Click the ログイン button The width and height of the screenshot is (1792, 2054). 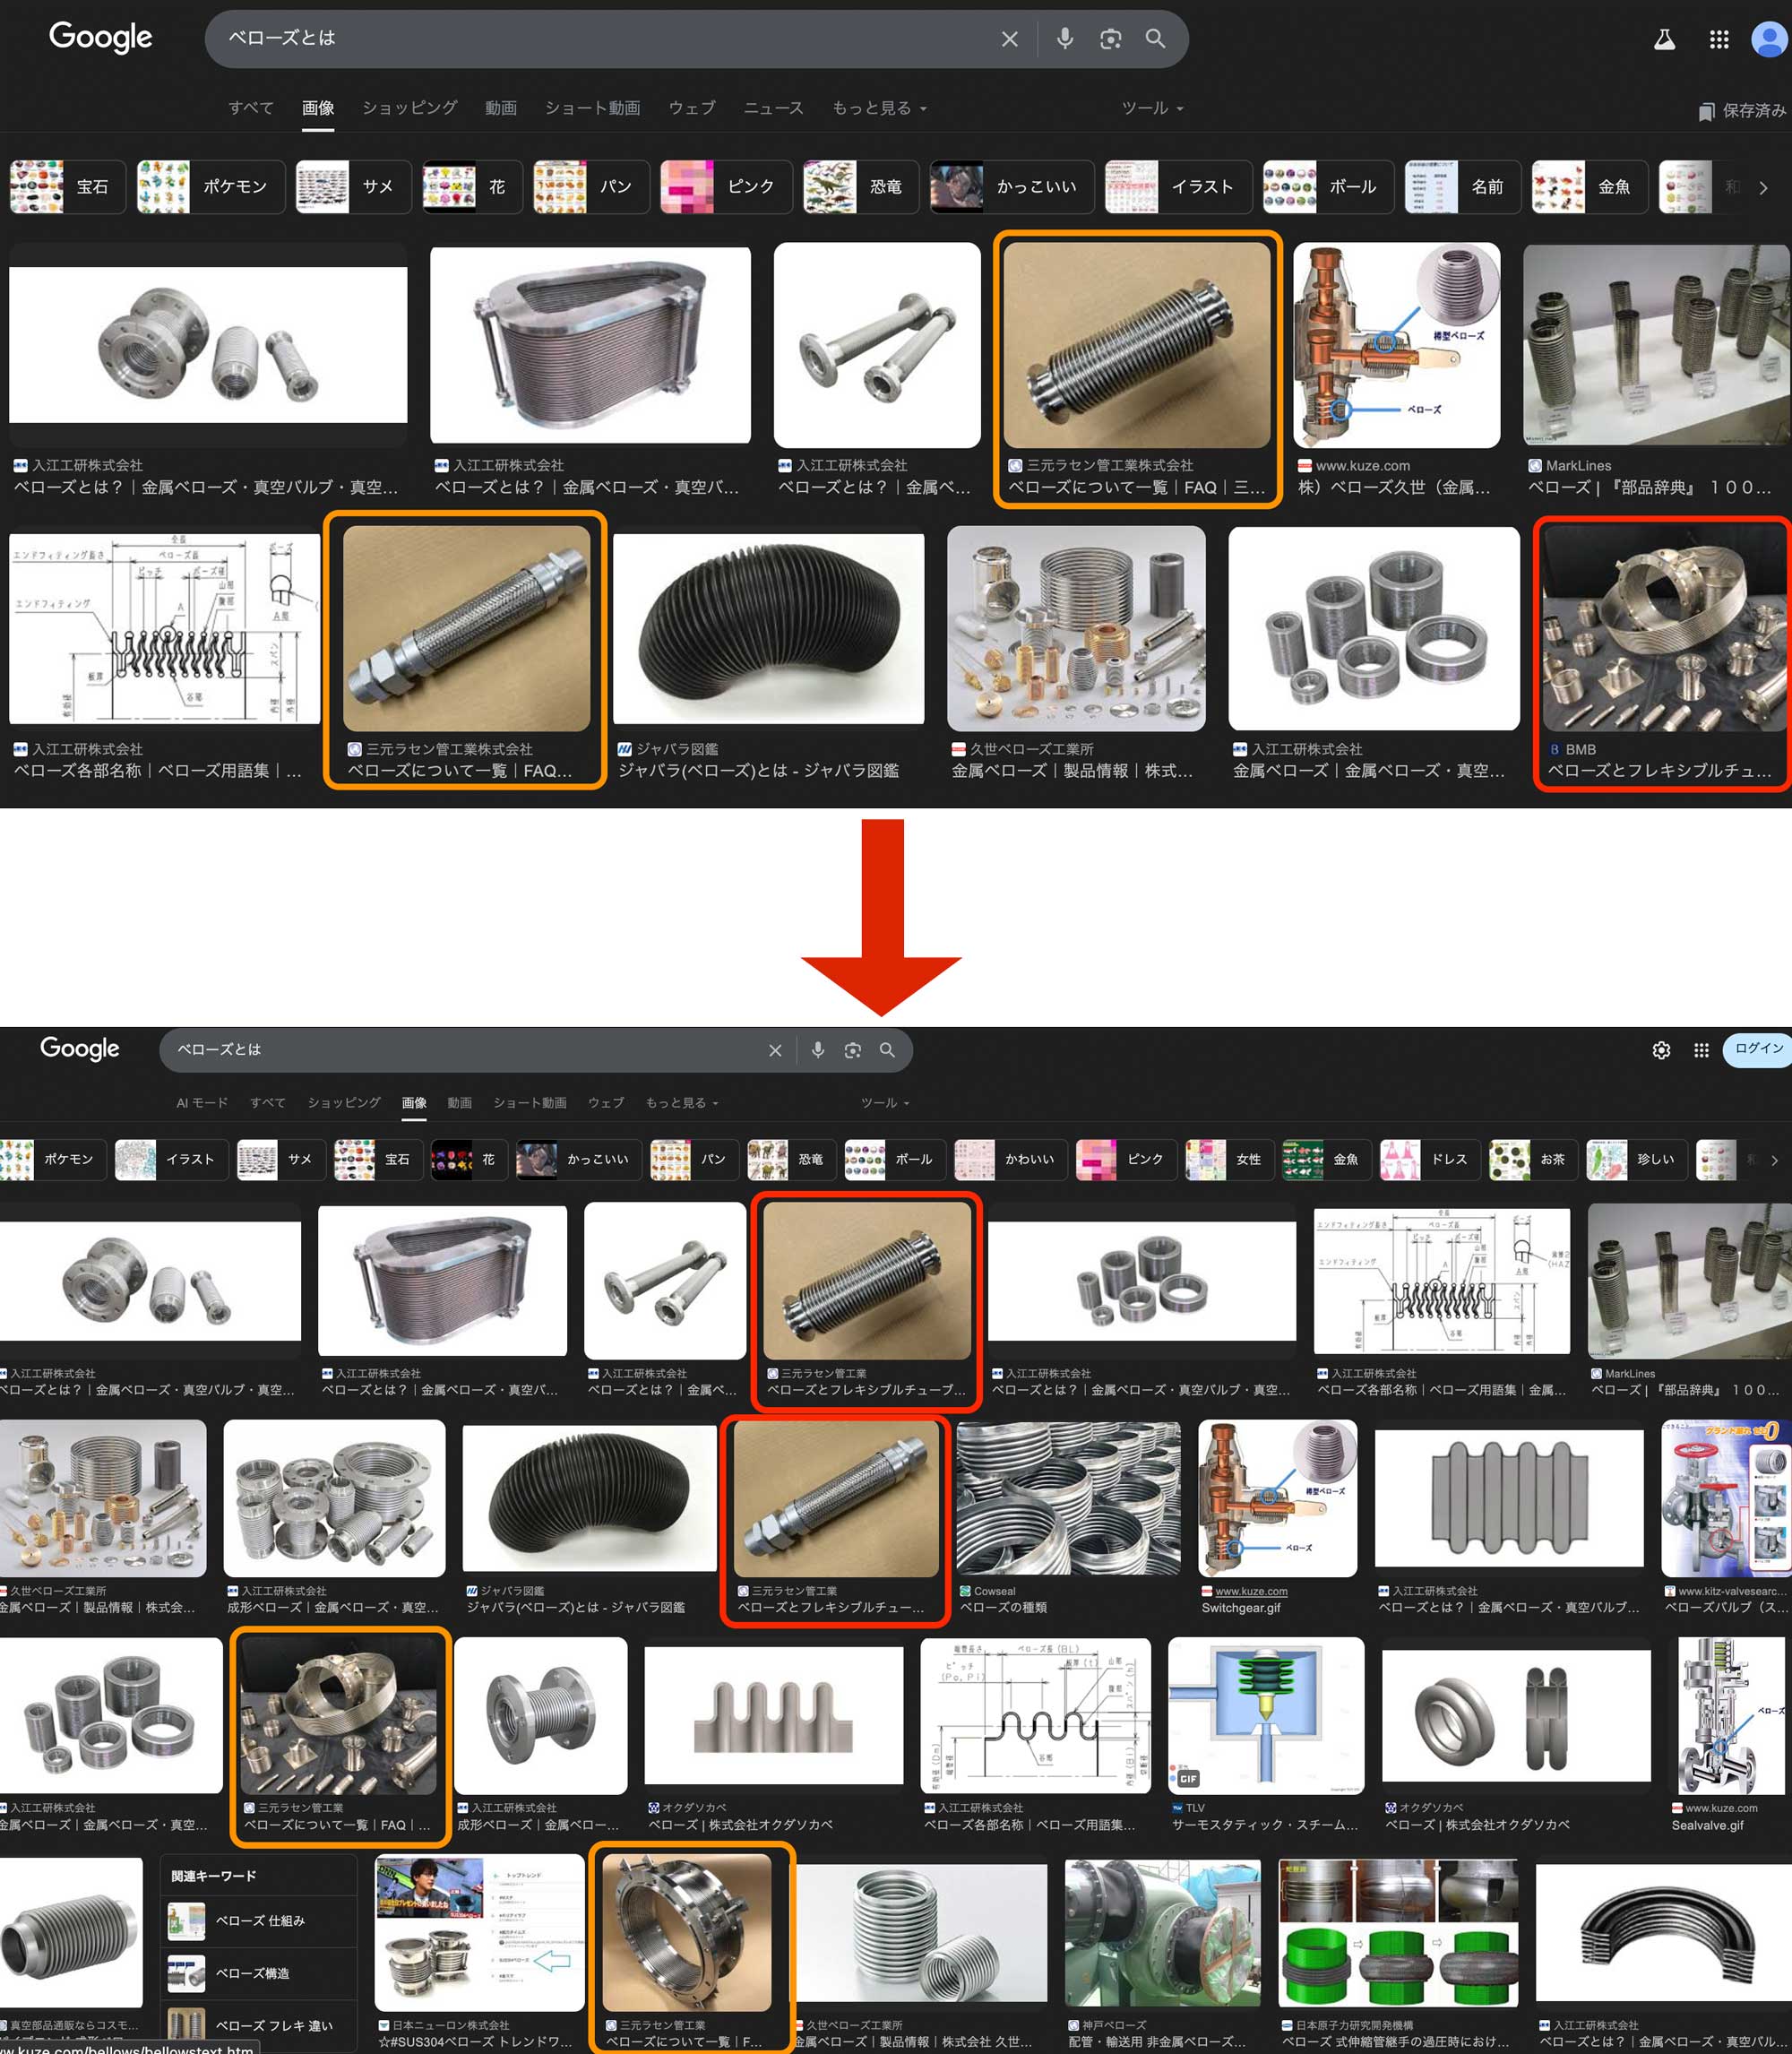pyautogui.click(x=1757, y=1049)
